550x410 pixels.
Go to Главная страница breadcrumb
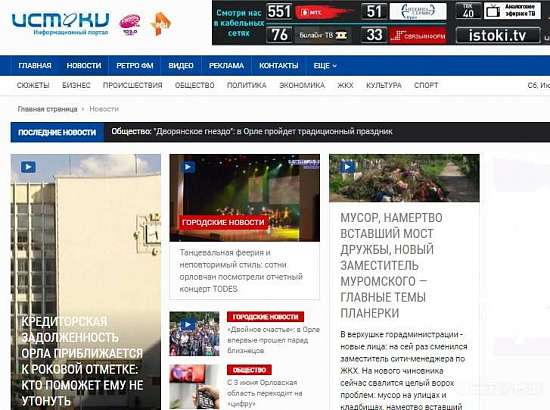point(47,109)
